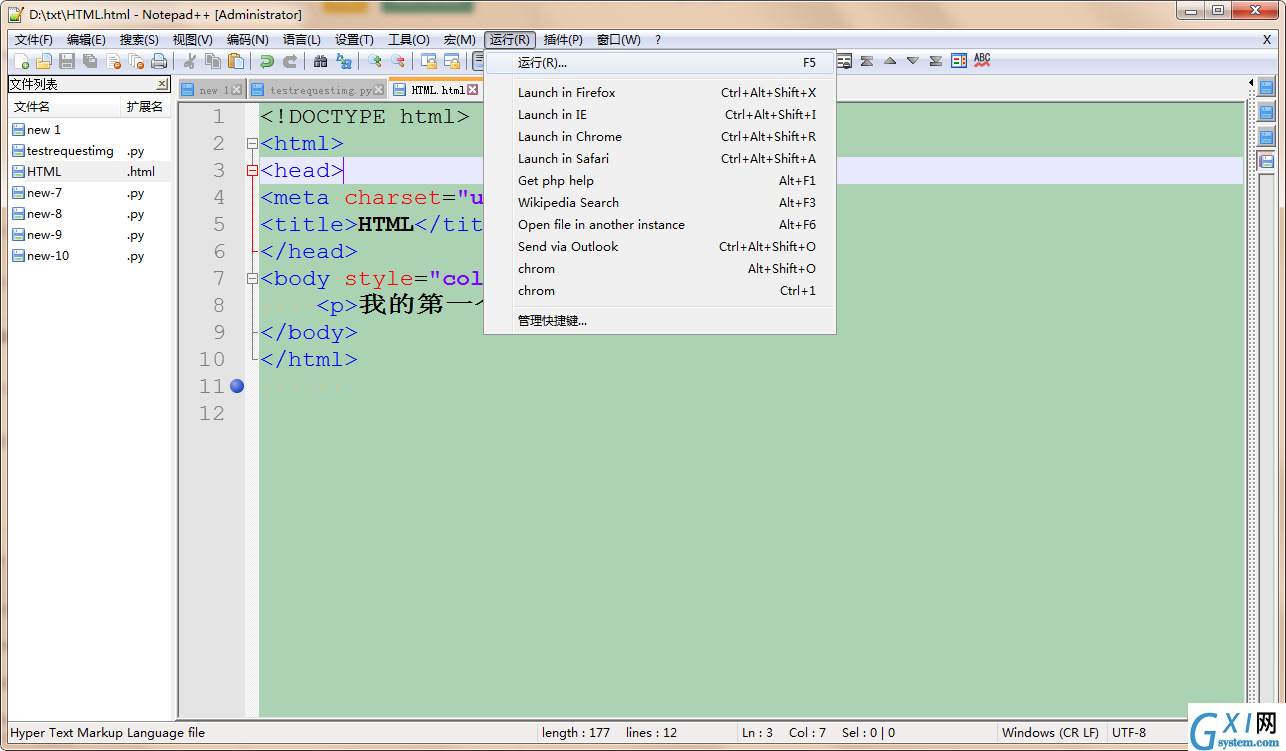Open the 工具(O) menu
The height and width of the screenshot is (751, 1286).
pyautogui.click(x=408, y=40)
